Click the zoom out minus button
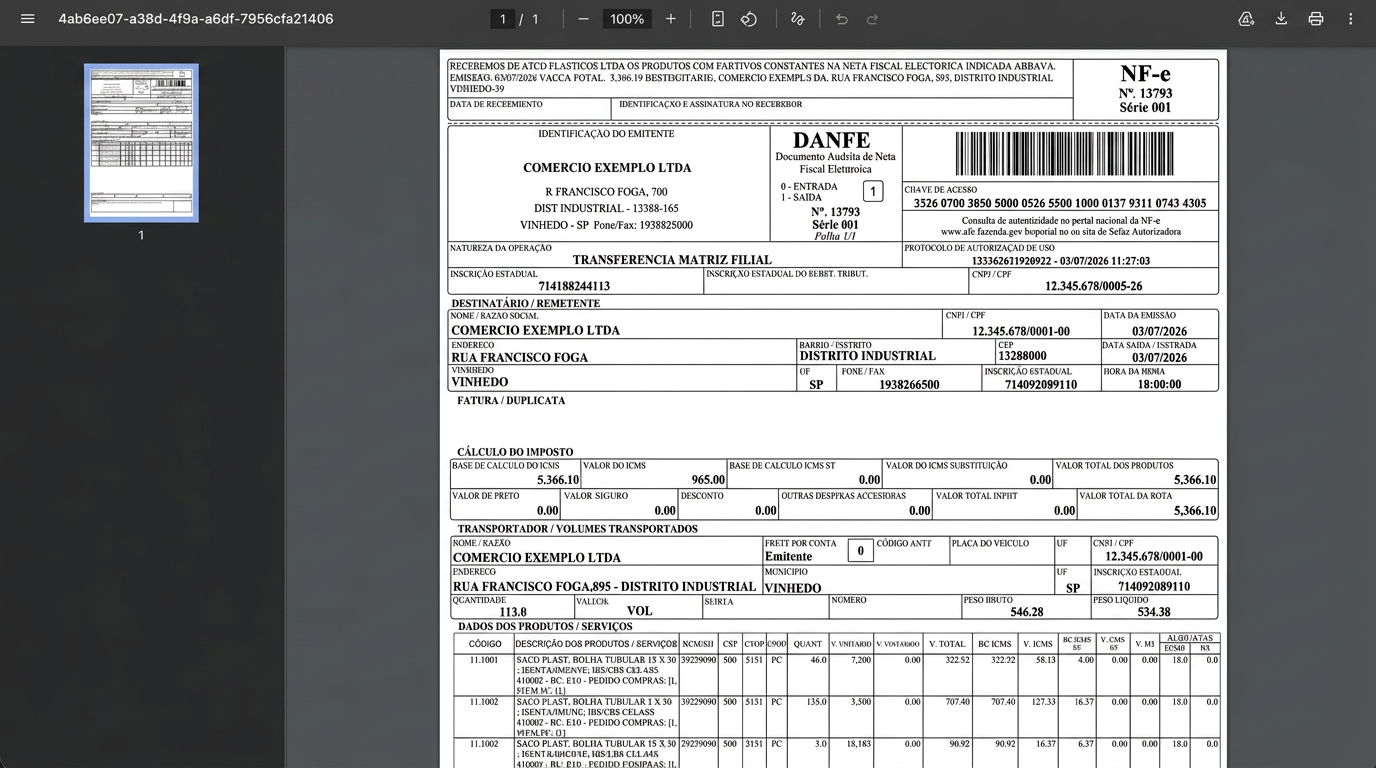 (583, 19)
